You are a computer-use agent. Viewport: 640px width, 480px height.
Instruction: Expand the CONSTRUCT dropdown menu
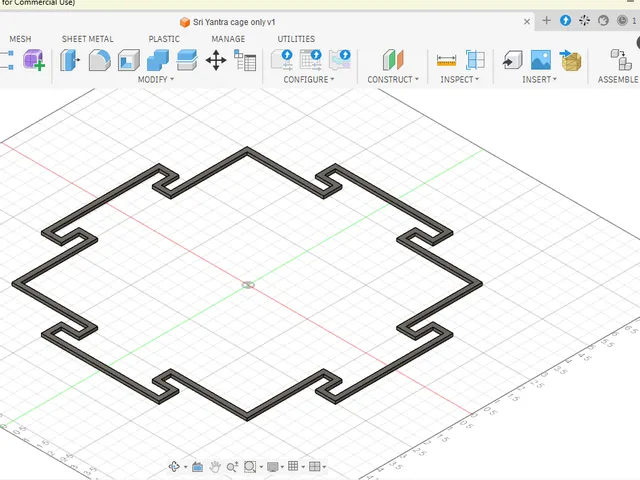393,79
